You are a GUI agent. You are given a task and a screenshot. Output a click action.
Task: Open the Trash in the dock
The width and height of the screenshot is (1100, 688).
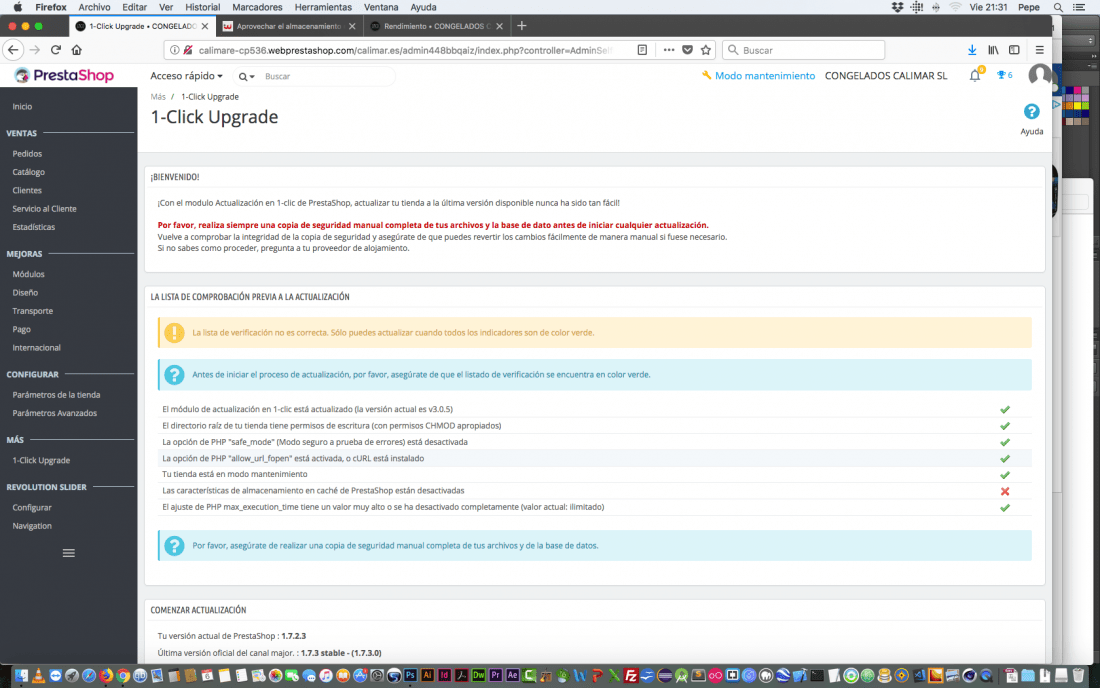(1078, 675)
